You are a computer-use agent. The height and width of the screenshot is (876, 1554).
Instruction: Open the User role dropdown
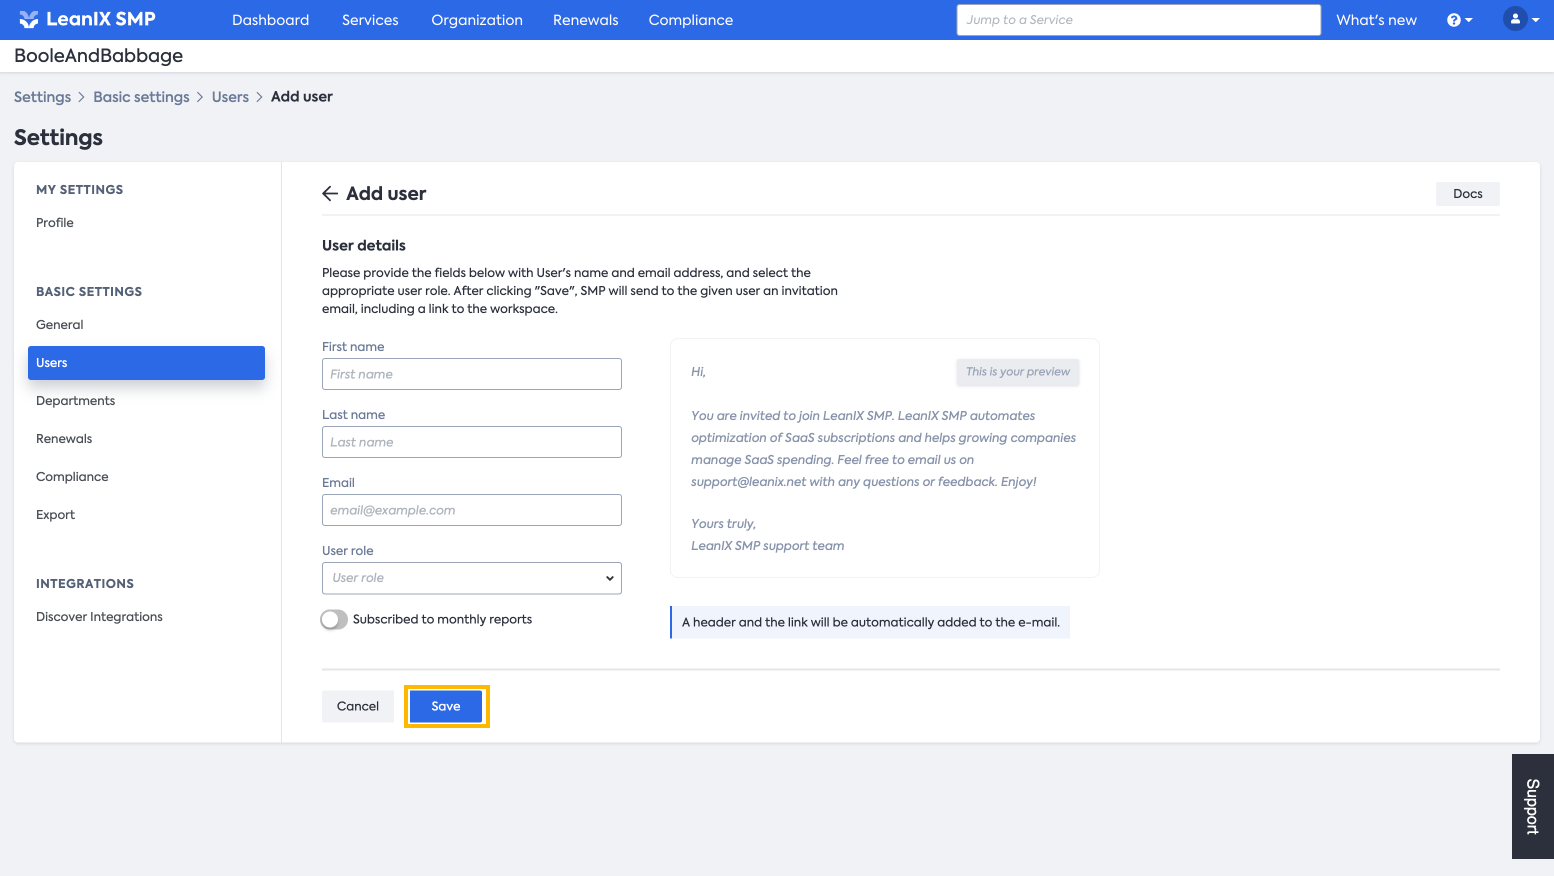[472, 578]
